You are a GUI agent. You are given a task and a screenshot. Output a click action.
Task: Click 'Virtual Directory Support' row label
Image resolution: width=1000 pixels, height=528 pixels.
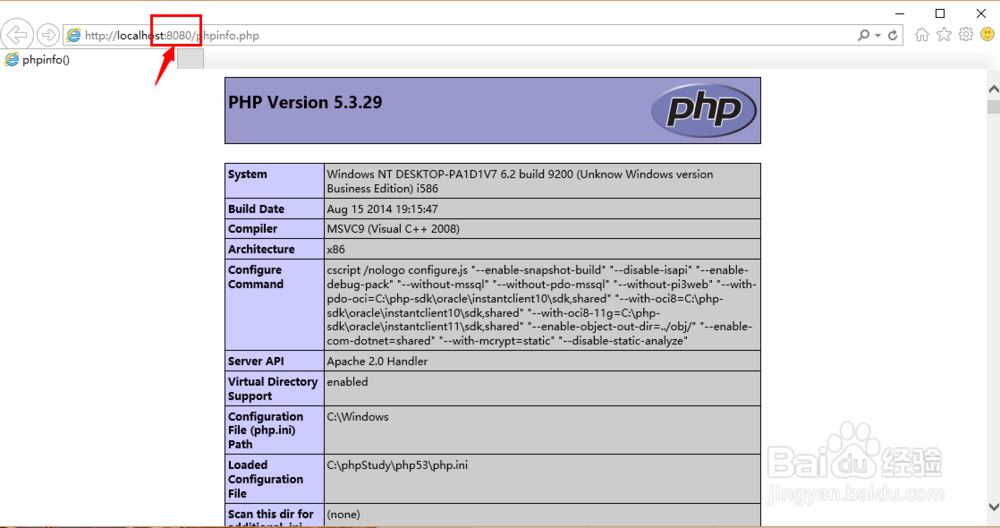click(273, 389)
